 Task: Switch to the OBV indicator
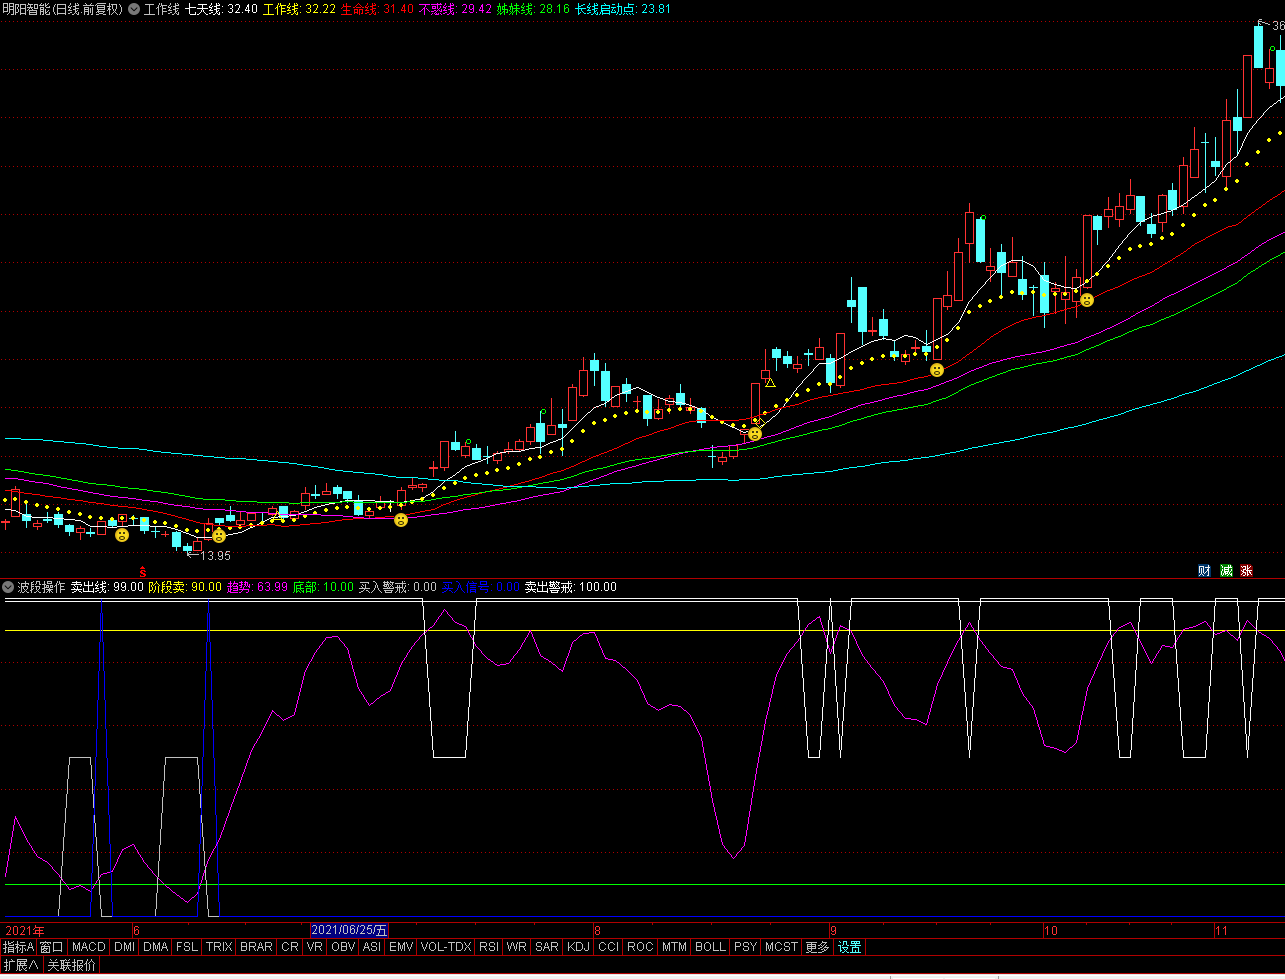pyautogui.click(x=343, y=947)
